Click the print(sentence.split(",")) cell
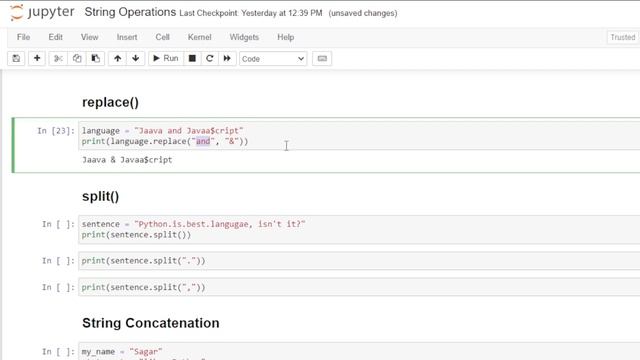This screenshot has height=360, width=640. click(x=359, y=287)
